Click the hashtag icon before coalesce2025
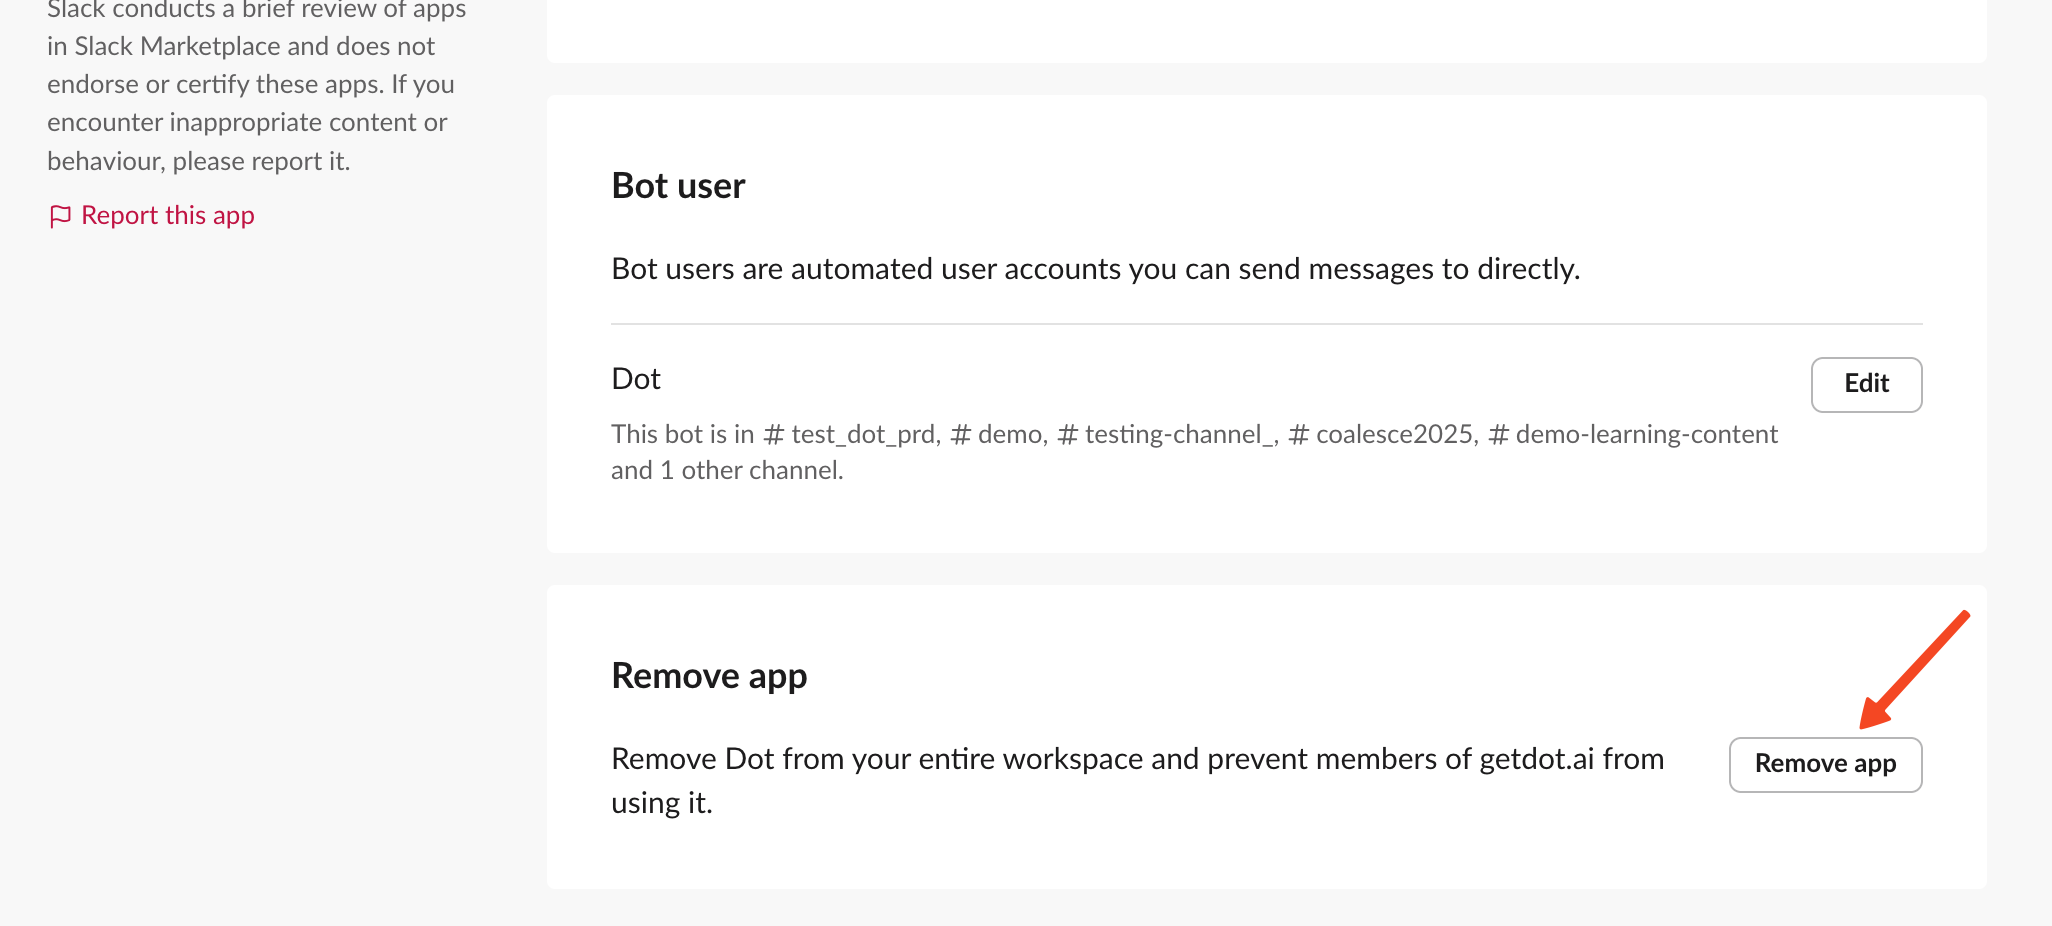2052x926 pixels. pos(1298,434)
